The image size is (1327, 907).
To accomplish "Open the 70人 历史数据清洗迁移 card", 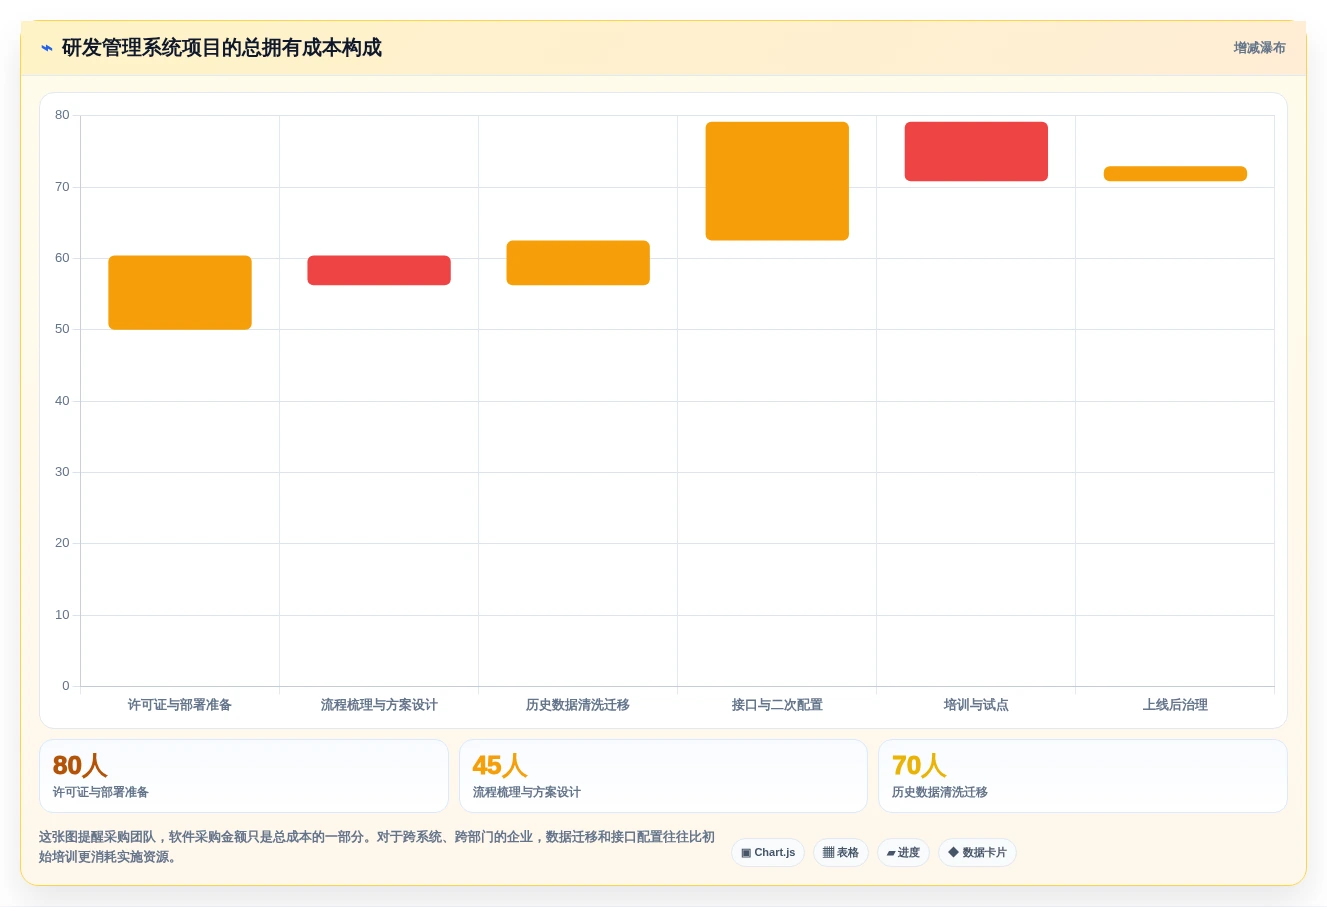I will 1082,776.
